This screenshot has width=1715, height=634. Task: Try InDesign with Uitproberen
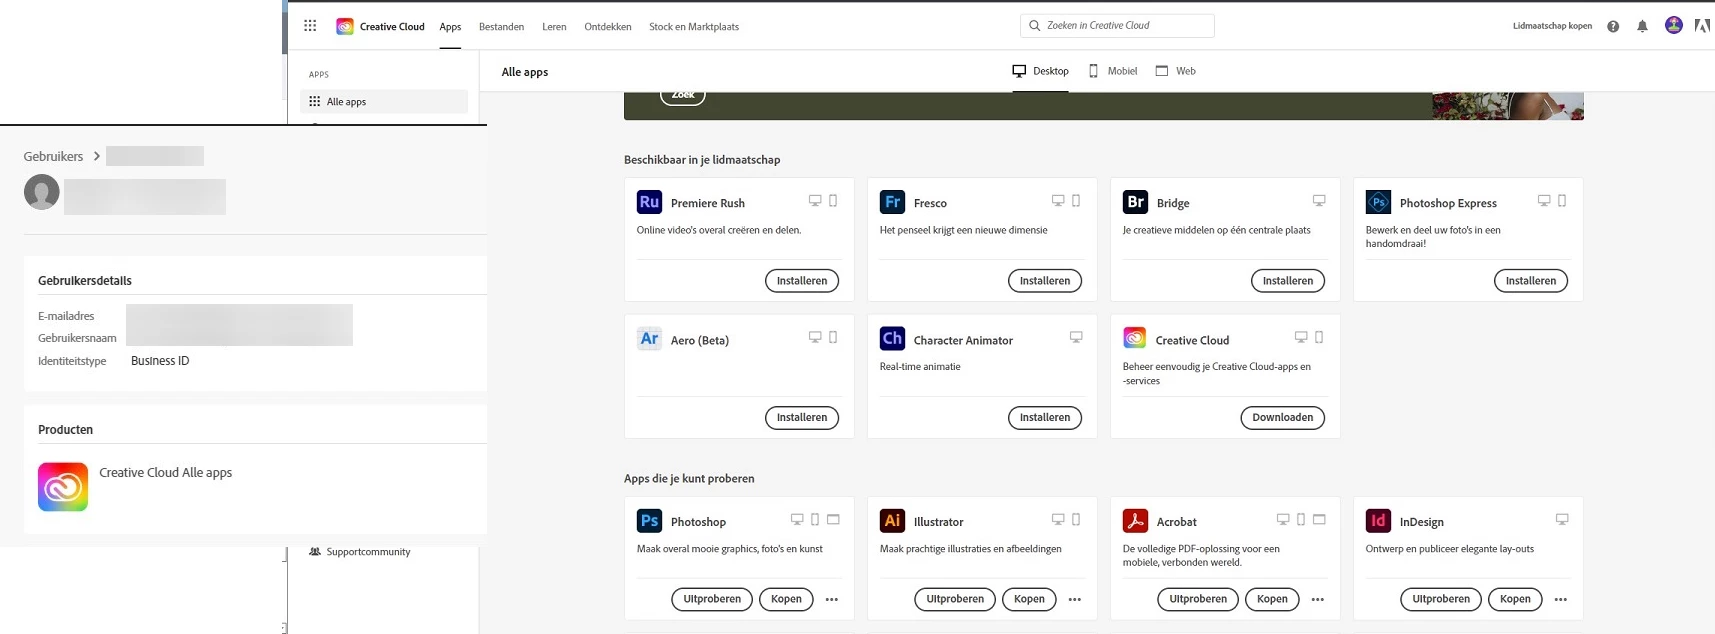pyautogui.click(x=1441, y=600)
